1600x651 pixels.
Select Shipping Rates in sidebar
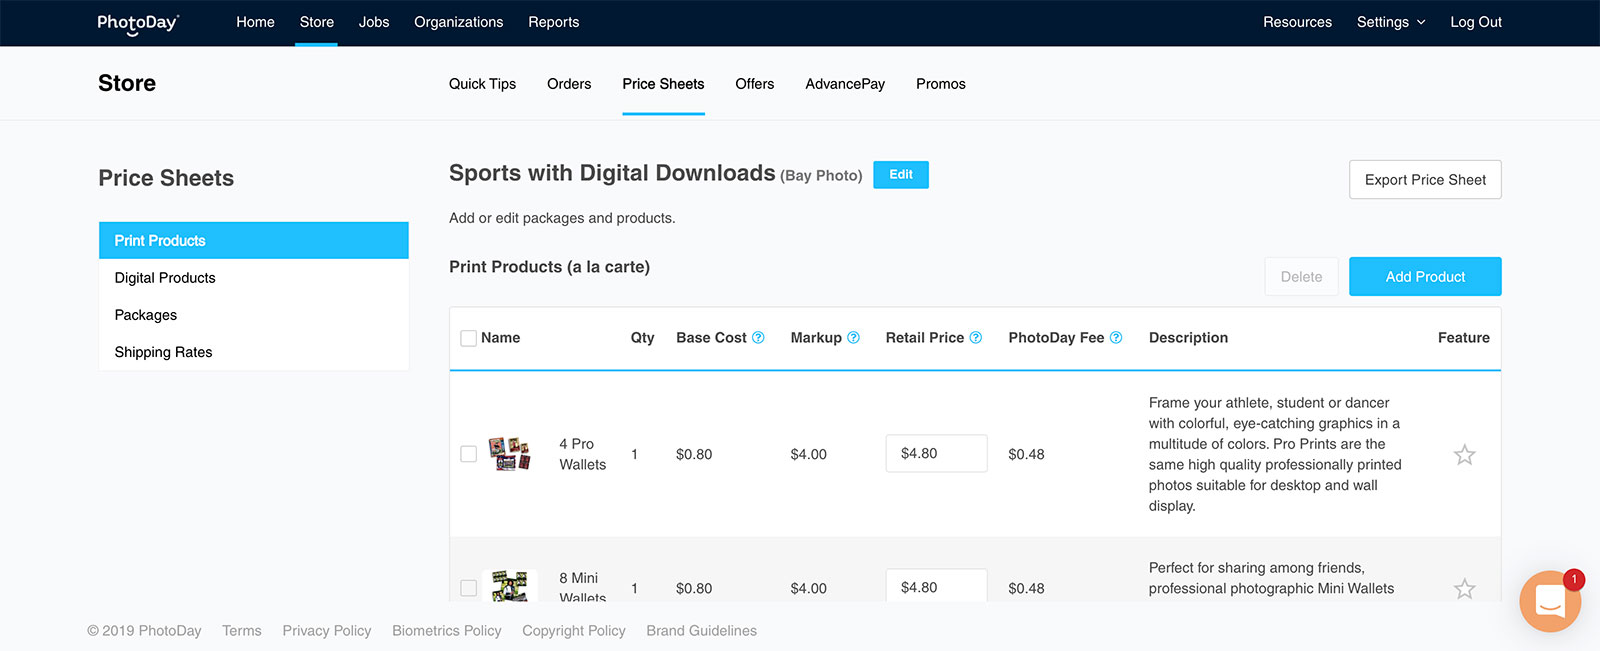[254, 352]
